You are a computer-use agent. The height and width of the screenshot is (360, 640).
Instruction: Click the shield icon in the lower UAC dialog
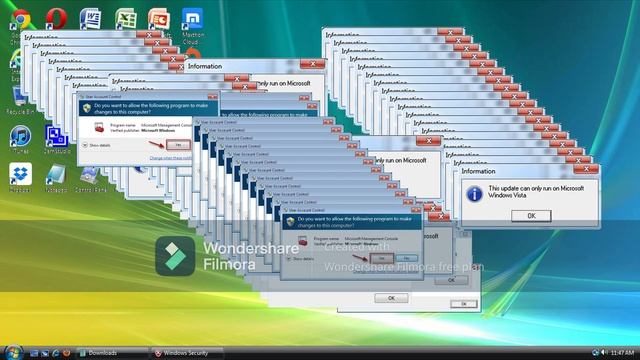[290, 222]
